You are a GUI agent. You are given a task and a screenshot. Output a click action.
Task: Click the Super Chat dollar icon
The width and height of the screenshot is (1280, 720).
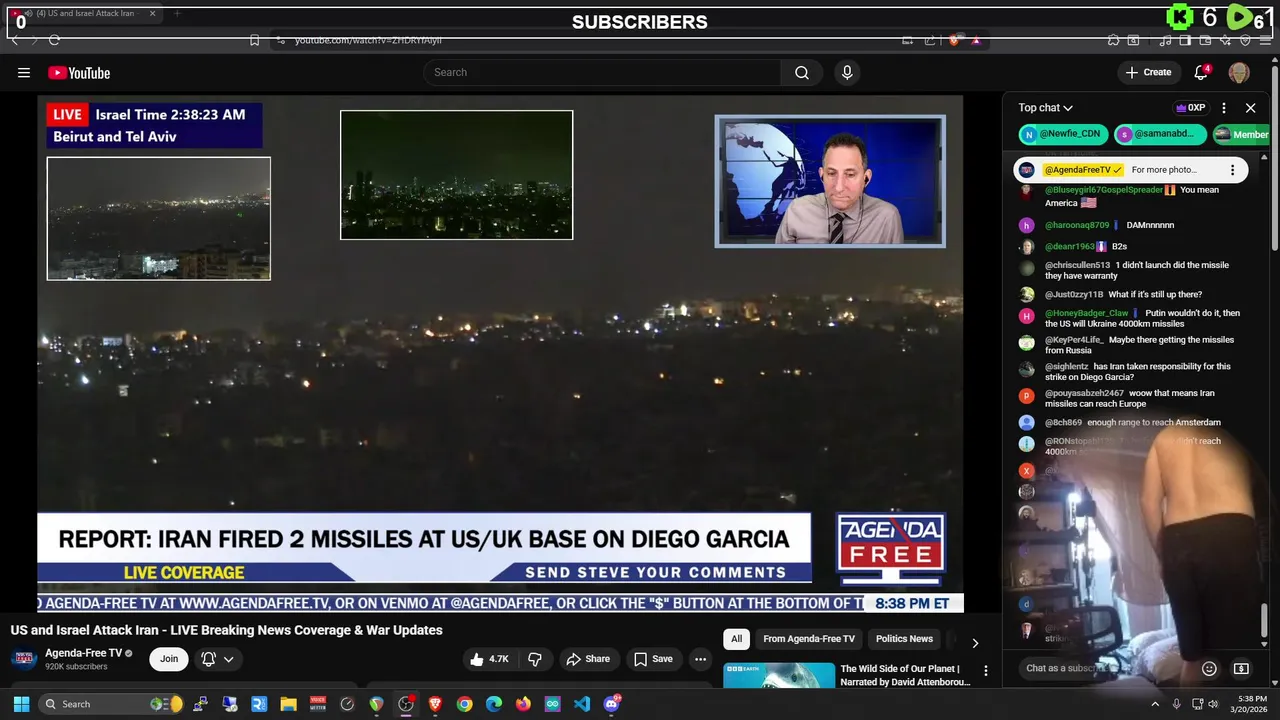tap(1241, 668)
